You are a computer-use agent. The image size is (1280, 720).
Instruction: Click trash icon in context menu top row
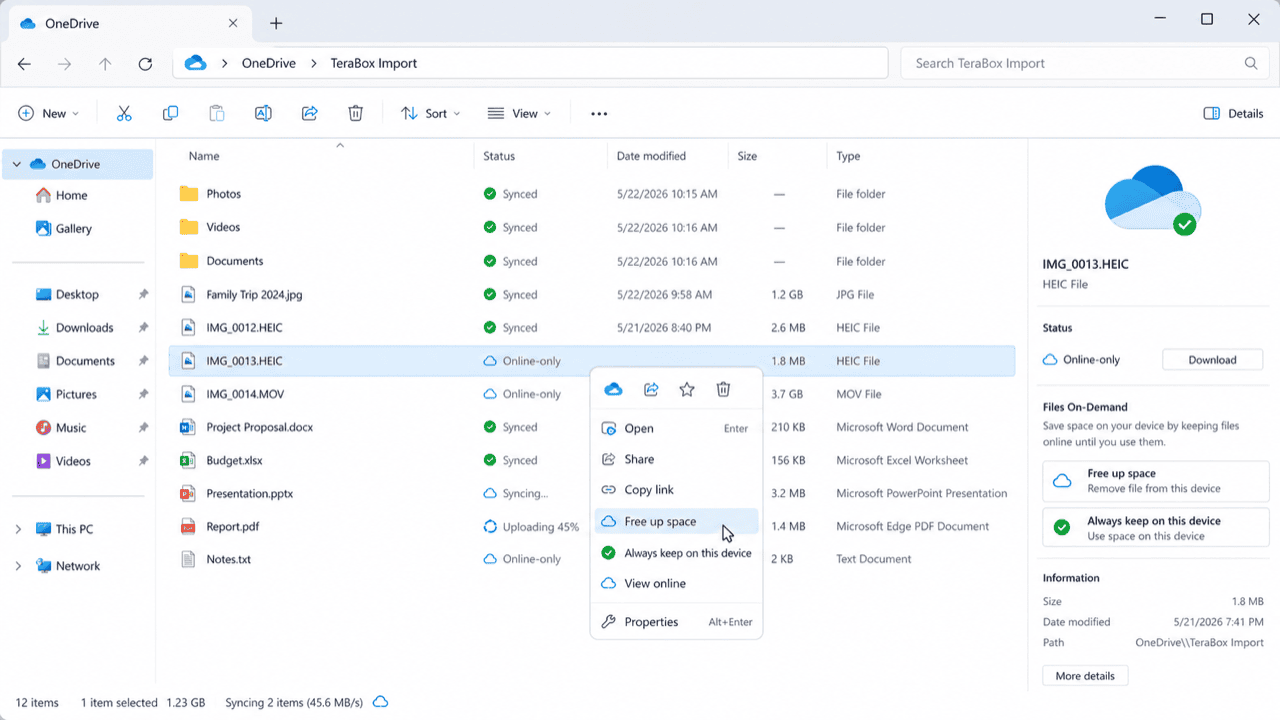pyautogui.click(x=723, y=389)
